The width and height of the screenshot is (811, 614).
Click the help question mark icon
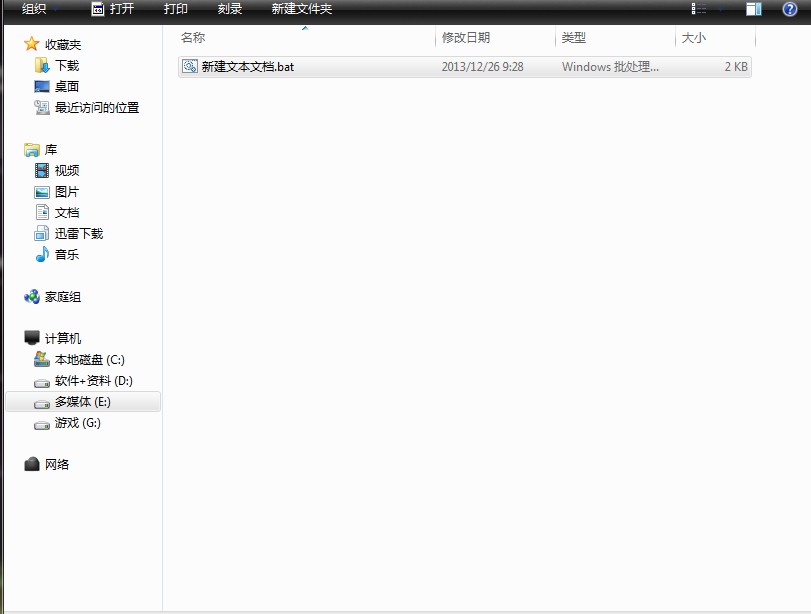click(x=790, y=9)
